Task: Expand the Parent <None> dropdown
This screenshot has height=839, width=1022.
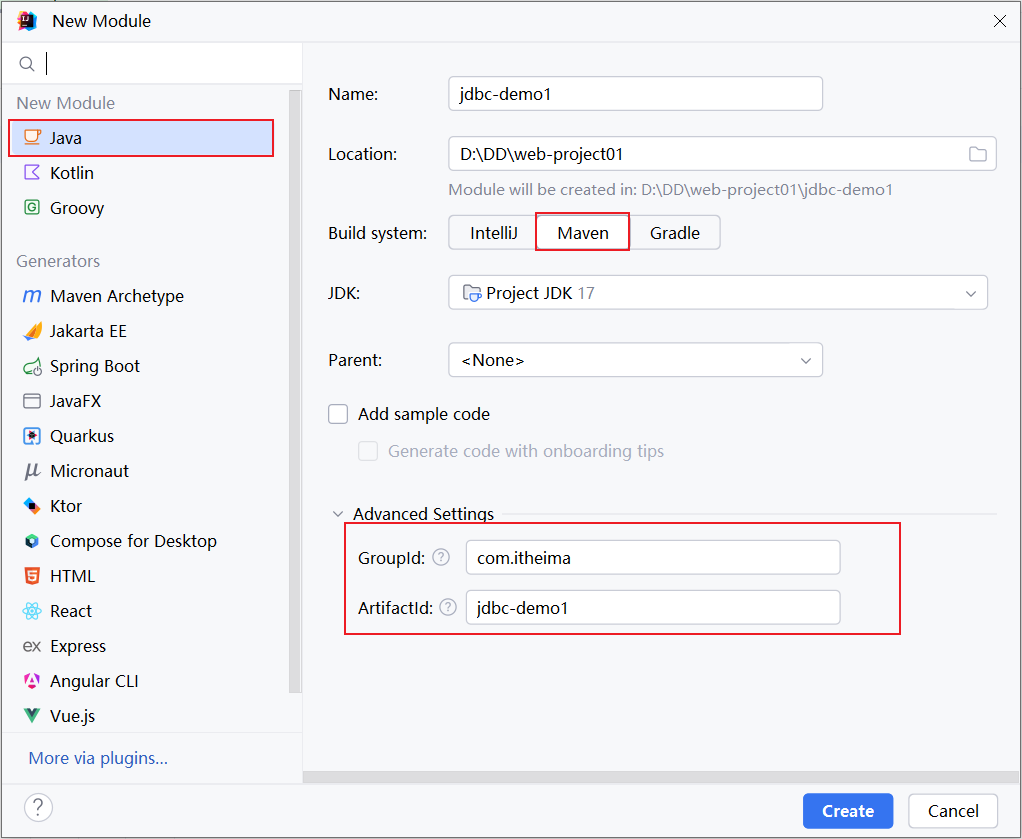Action: 635,360
